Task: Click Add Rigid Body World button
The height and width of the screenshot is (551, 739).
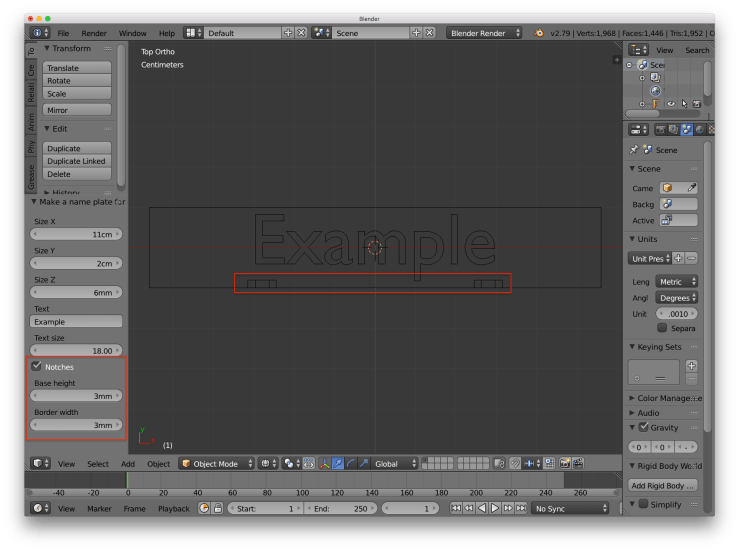Action: [x=663, y=485]
